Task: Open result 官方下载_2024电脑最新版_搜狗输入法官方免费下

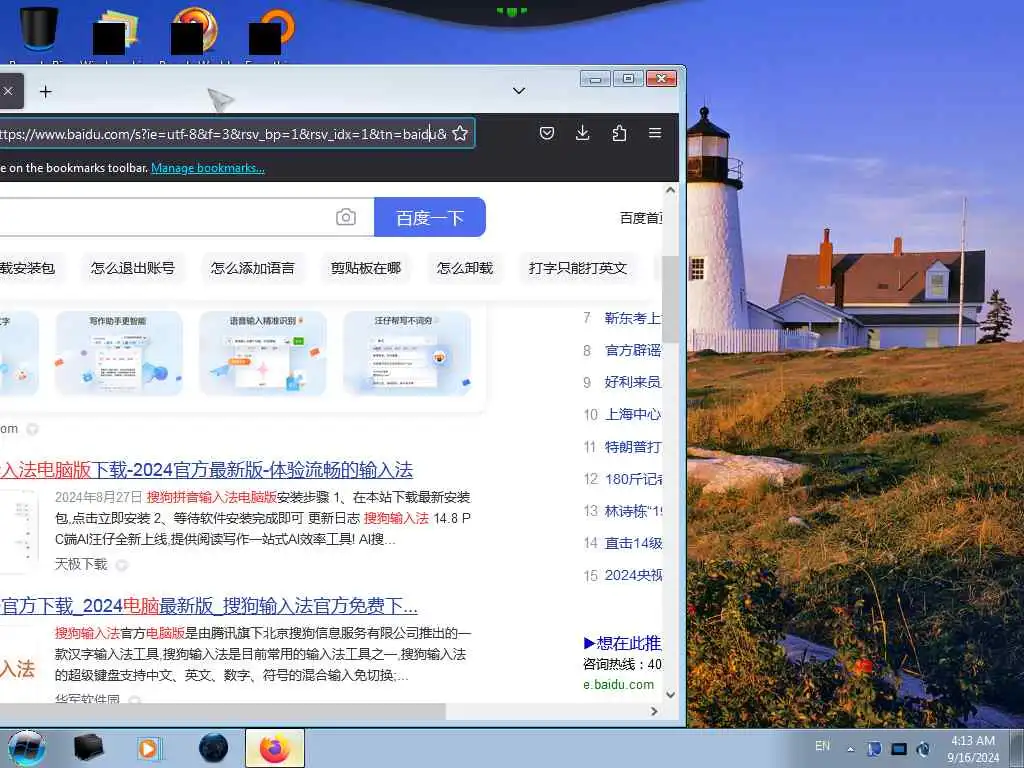Action: (x=209, y=606)
